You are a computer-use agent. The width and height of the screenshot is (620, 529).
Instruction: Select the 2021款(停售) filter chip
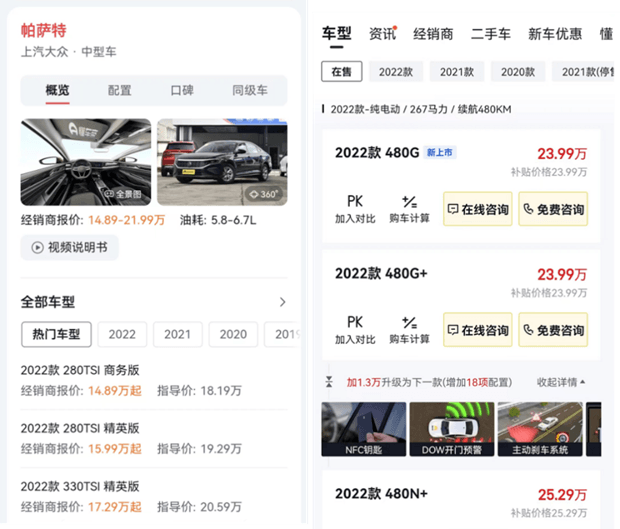pyautogui.click(x=585, y=72)
